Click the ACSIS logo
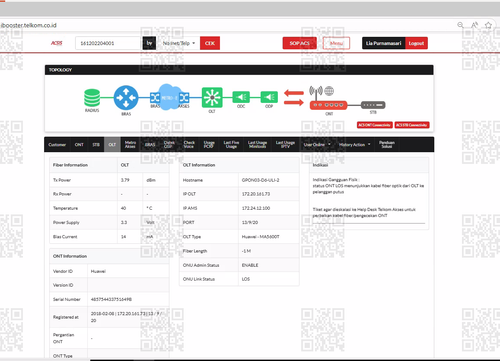Viewport: 500px width, 361px height. pyautogui.click(x=56, y=43)
